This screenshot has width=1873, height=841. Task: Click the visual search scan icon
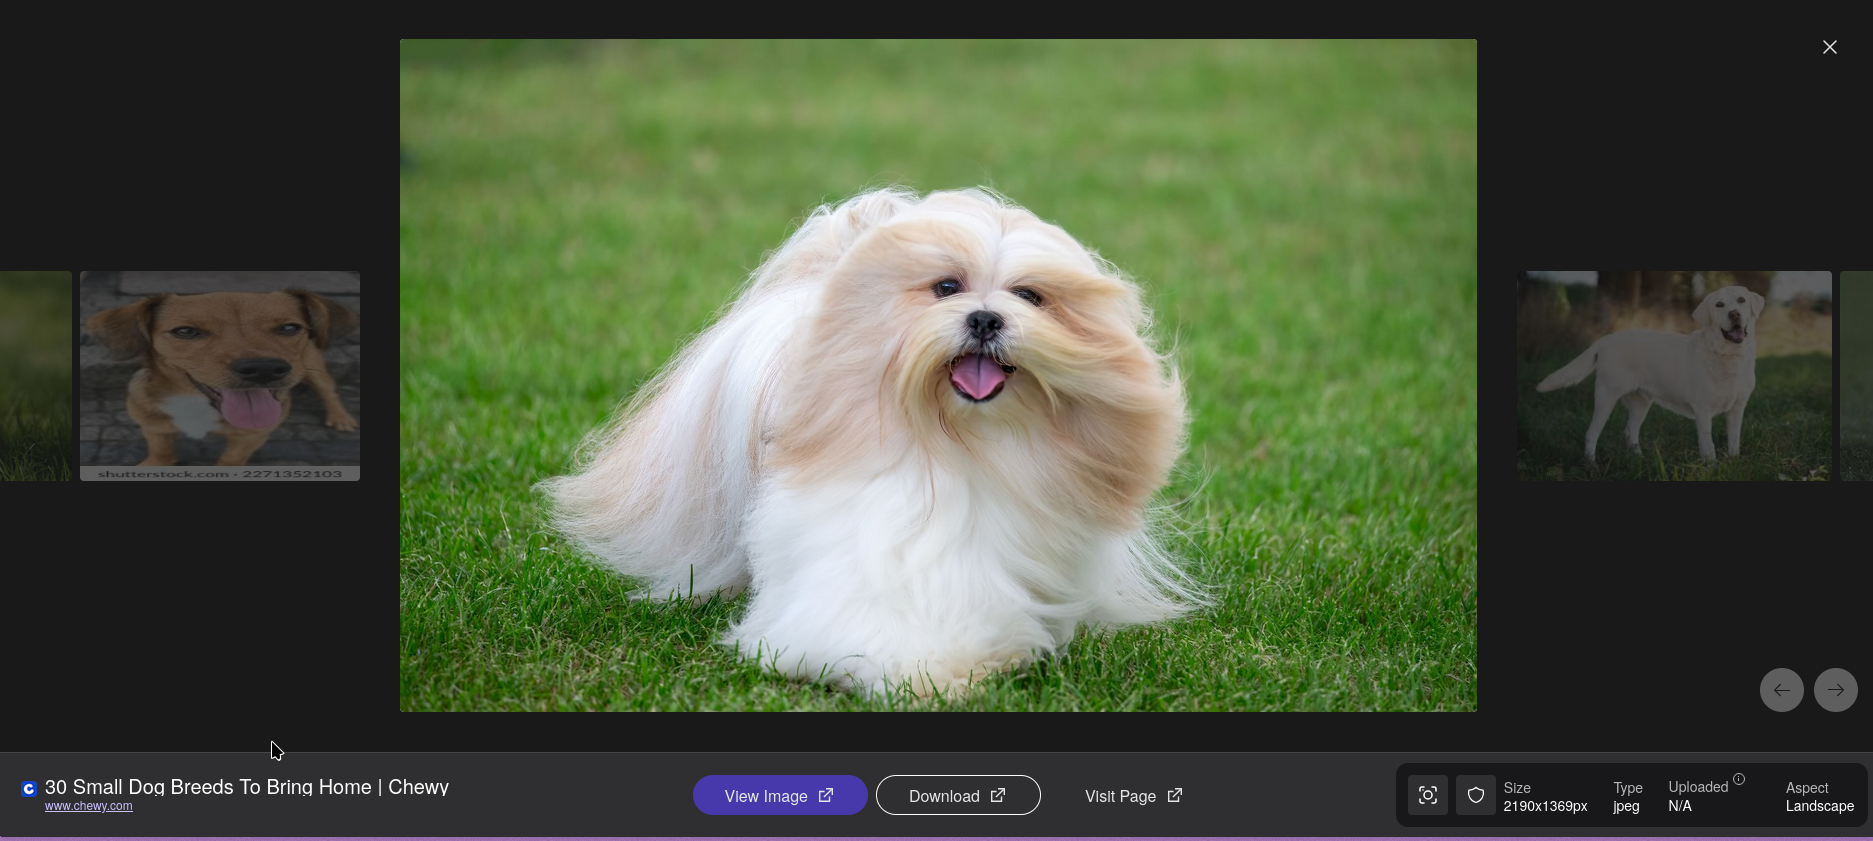pos(1427,796)
